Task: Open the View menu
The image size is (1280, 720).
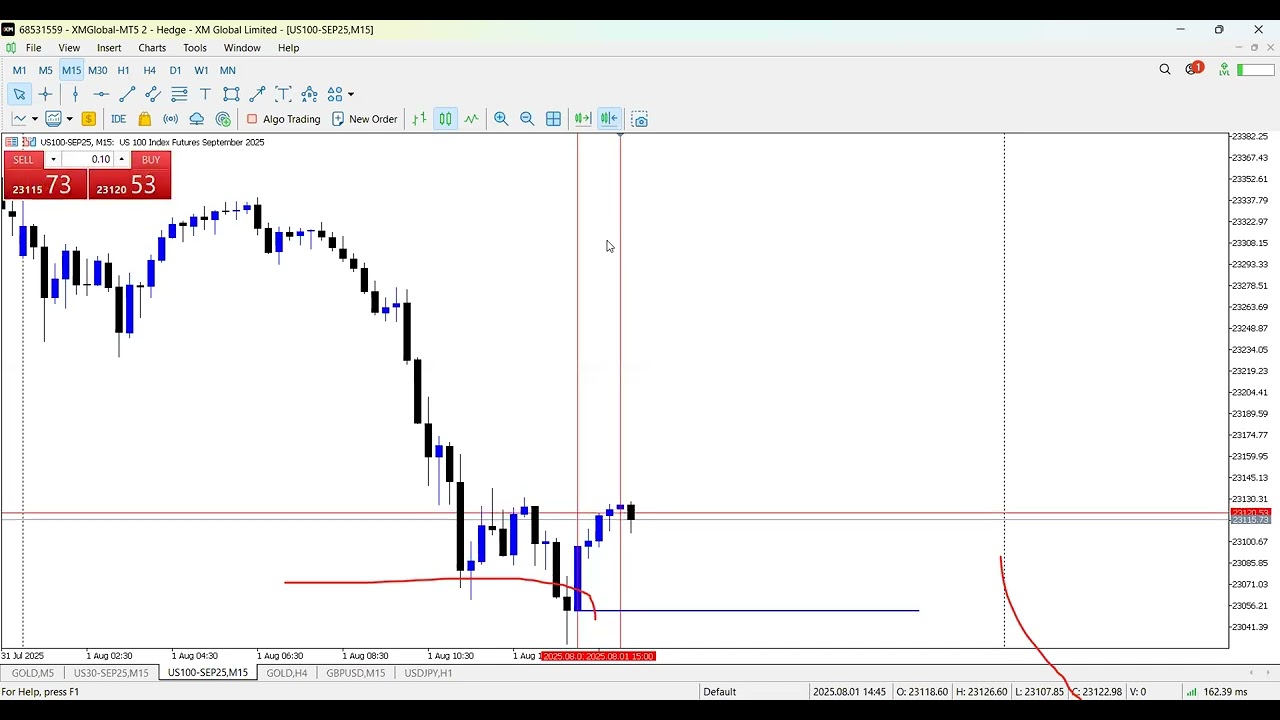Action: click(x=69, y=48)
